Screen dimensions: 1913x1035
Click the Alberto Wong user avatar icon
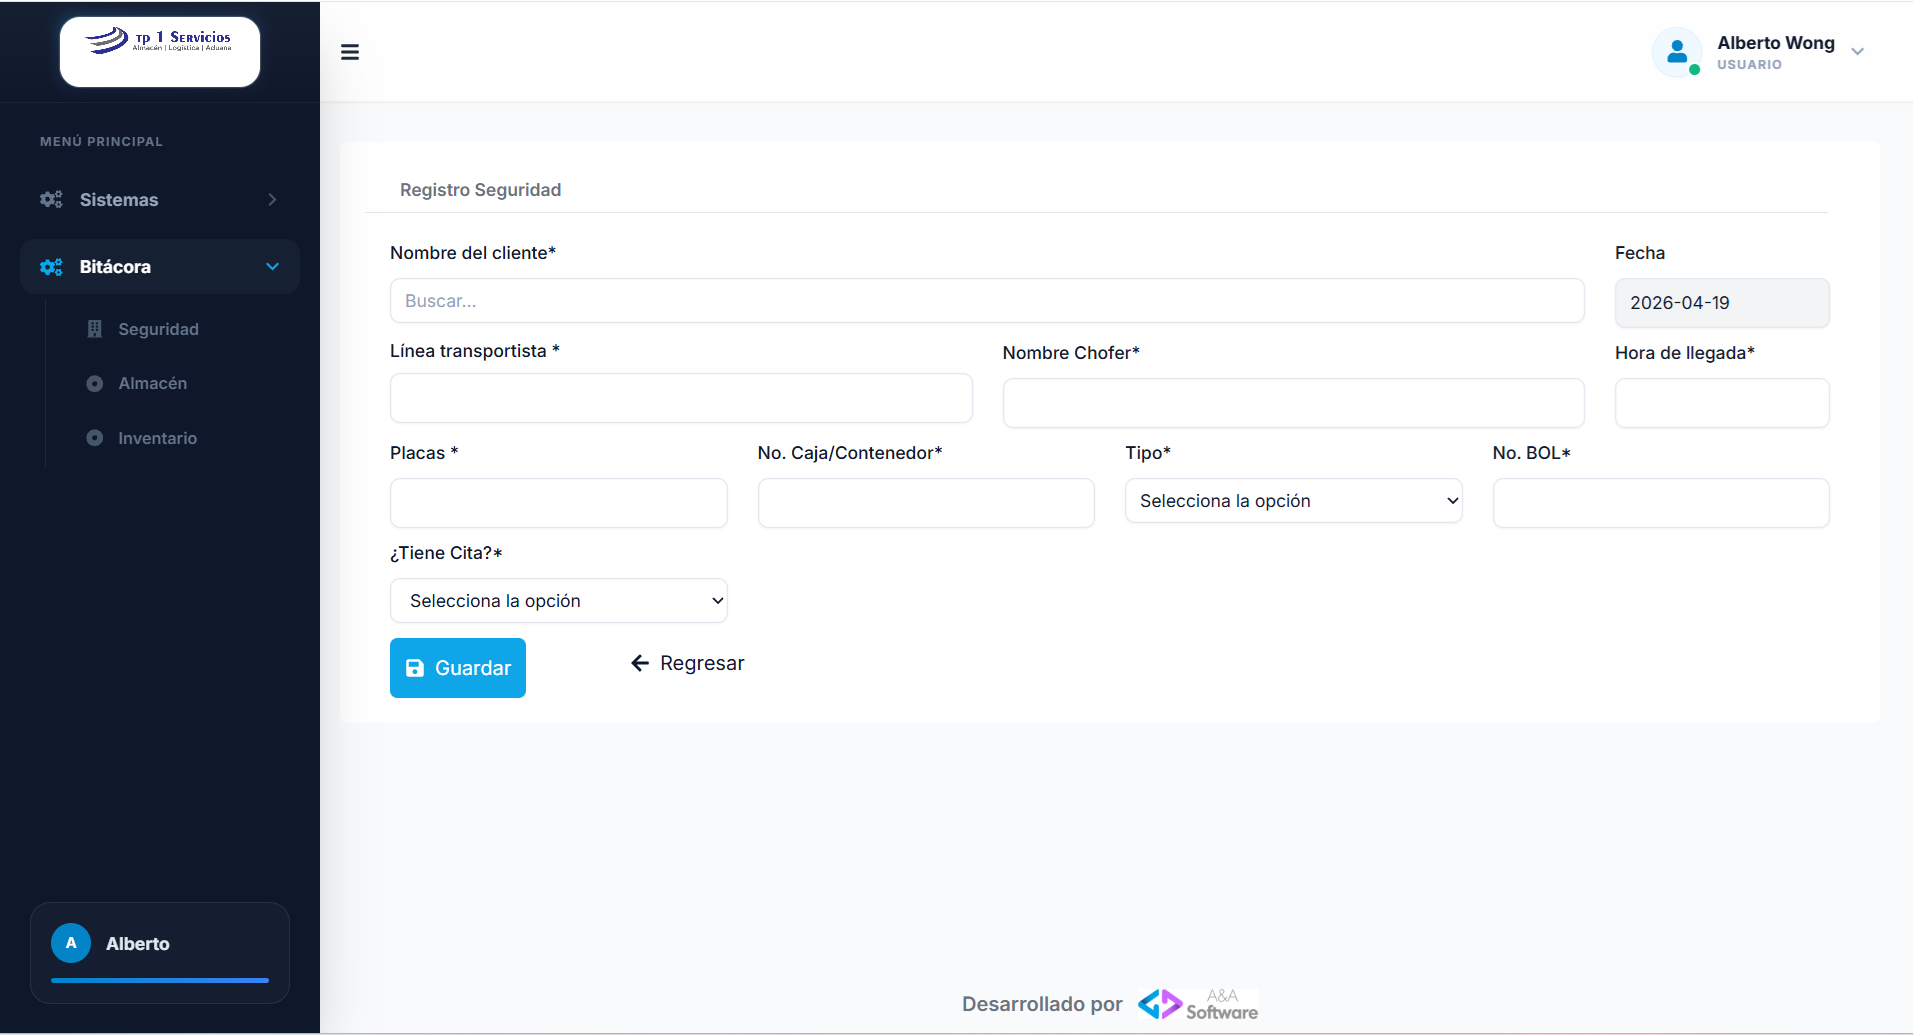tap(1677, 52)
